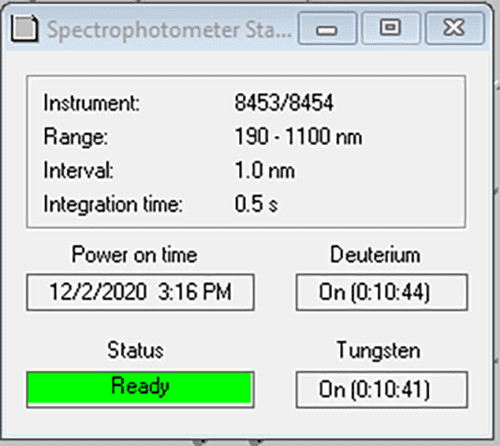Click the Tungsten lamp On (0:10:41) field

[382, 390]
